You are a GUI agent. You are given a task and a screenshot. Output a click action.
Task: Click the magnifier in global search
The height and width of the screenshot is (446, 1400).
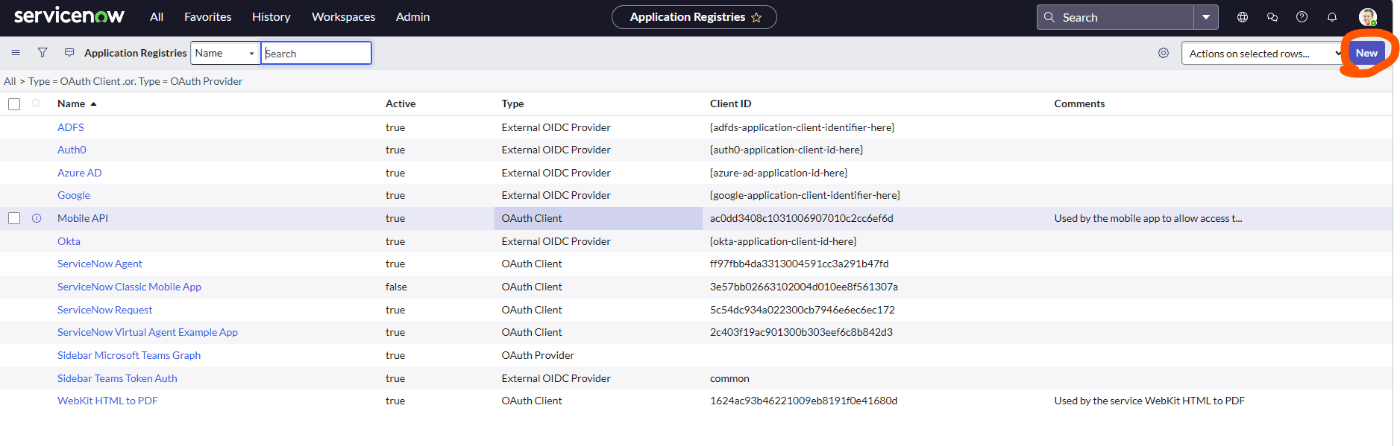click(x=1050, y=17)
